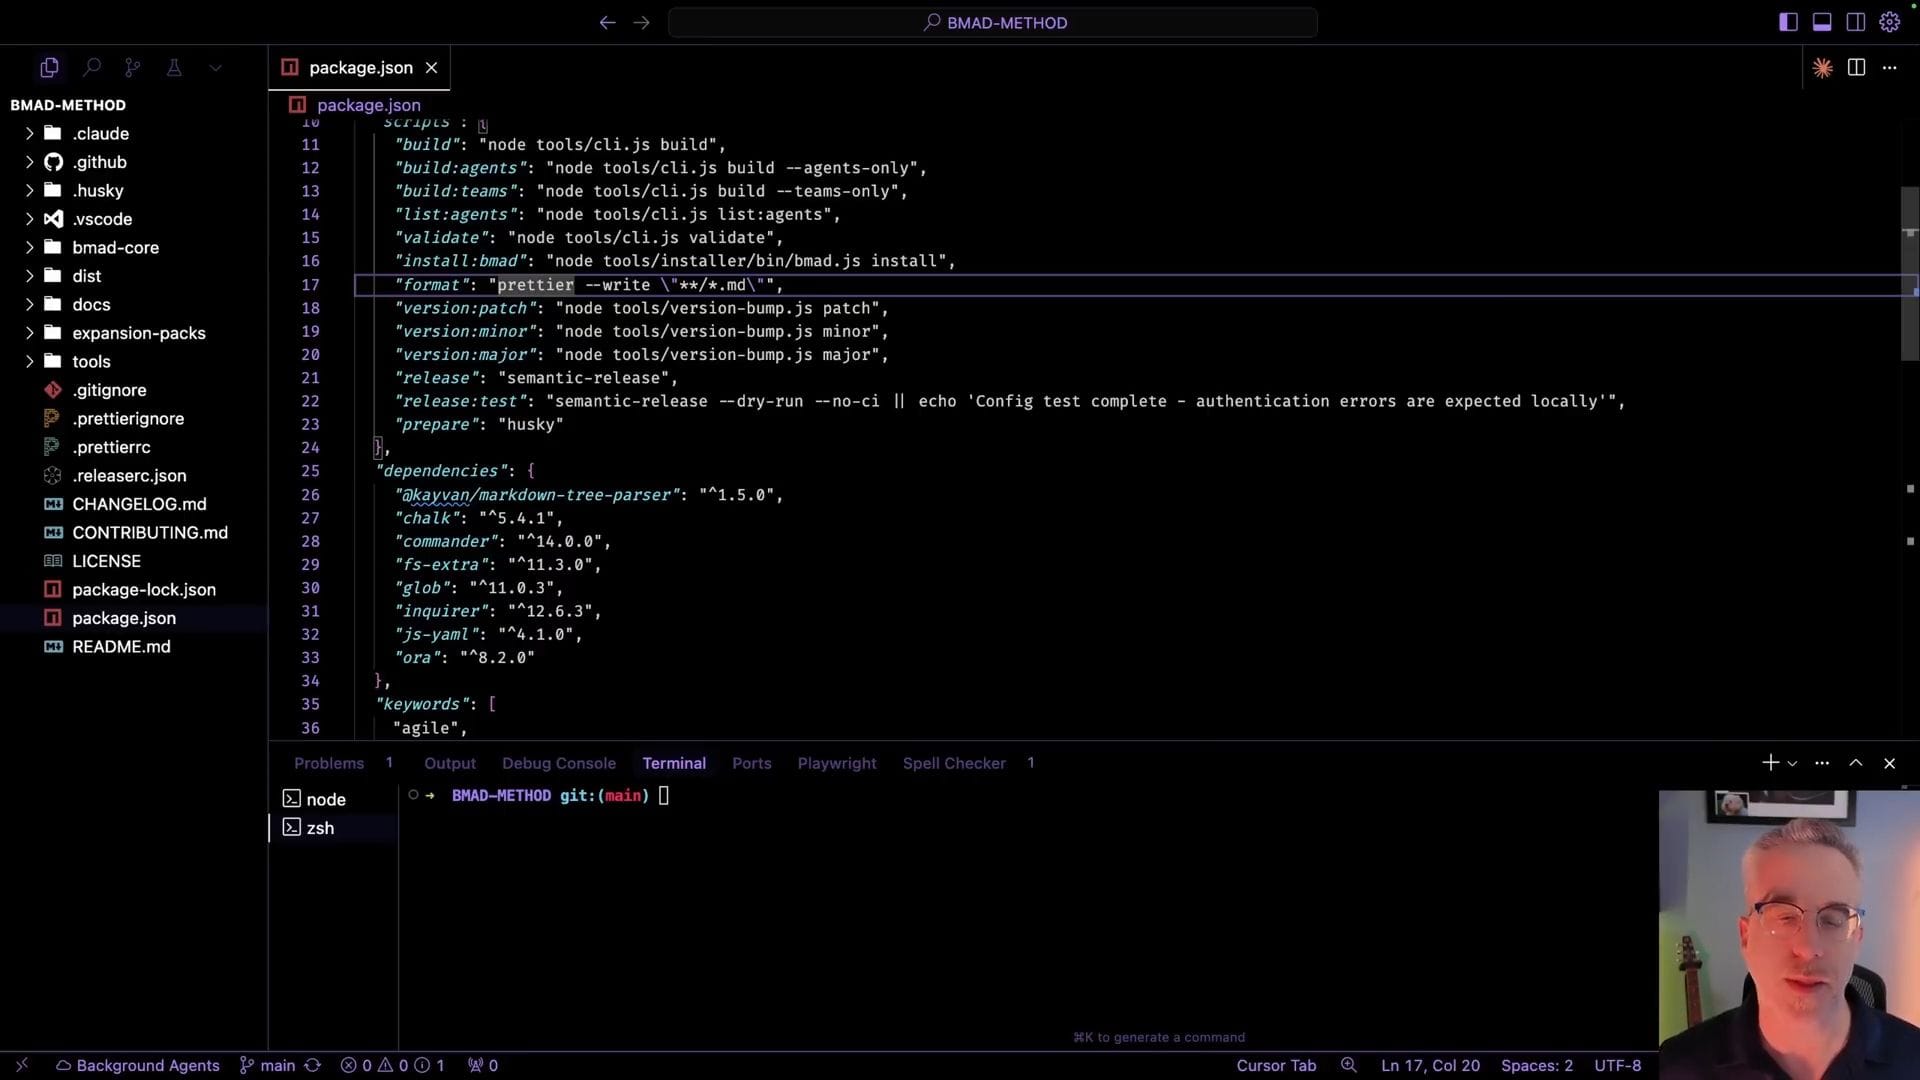Click the split editor icon
This screenshot has height=1080, width=1920.
click(x=1856, y=68)
